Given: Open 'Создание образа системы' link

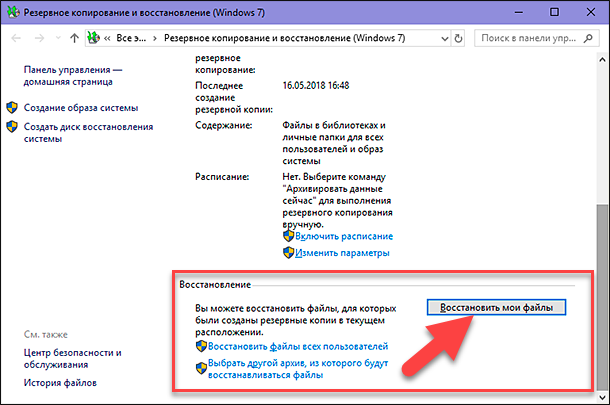Looking at the screenshot, I should tap(81, 108).
